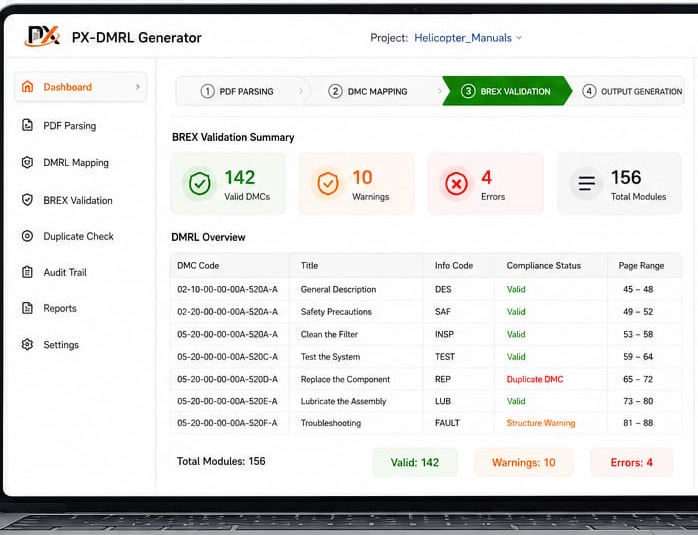The image size is (698, 535).
Task: Select DMC code 05-20-00-00-00A-520D-A
Action: pyautogui.click(x=227, y=379)
